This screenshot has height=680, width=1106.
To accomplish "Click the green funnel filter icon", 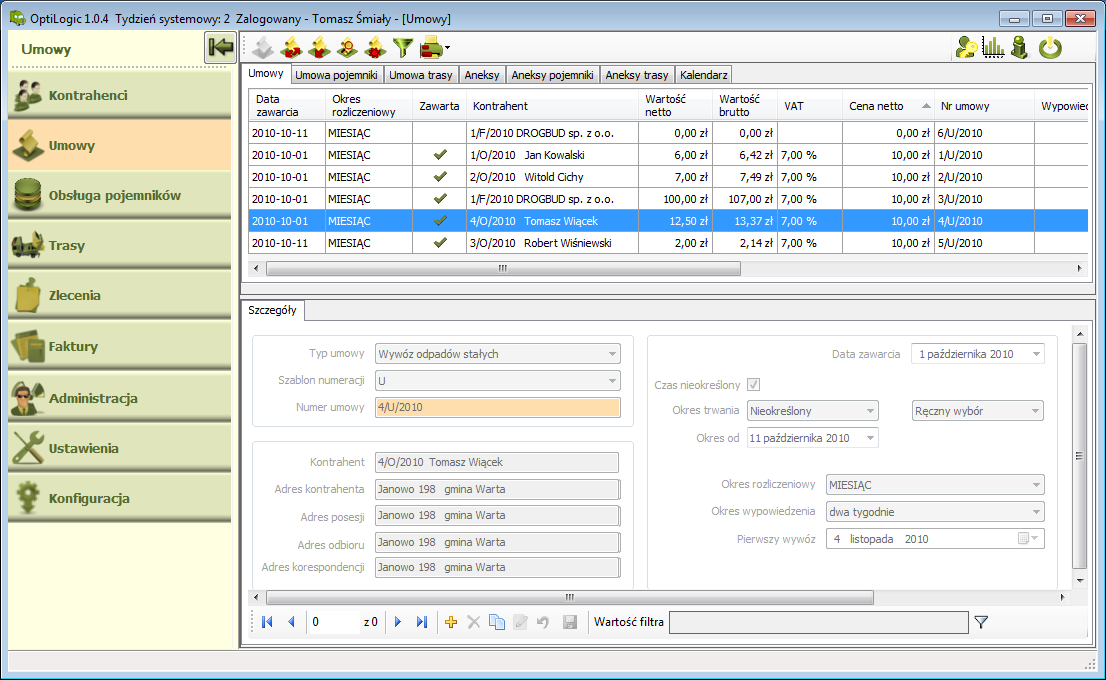I will tap(403, 48).
